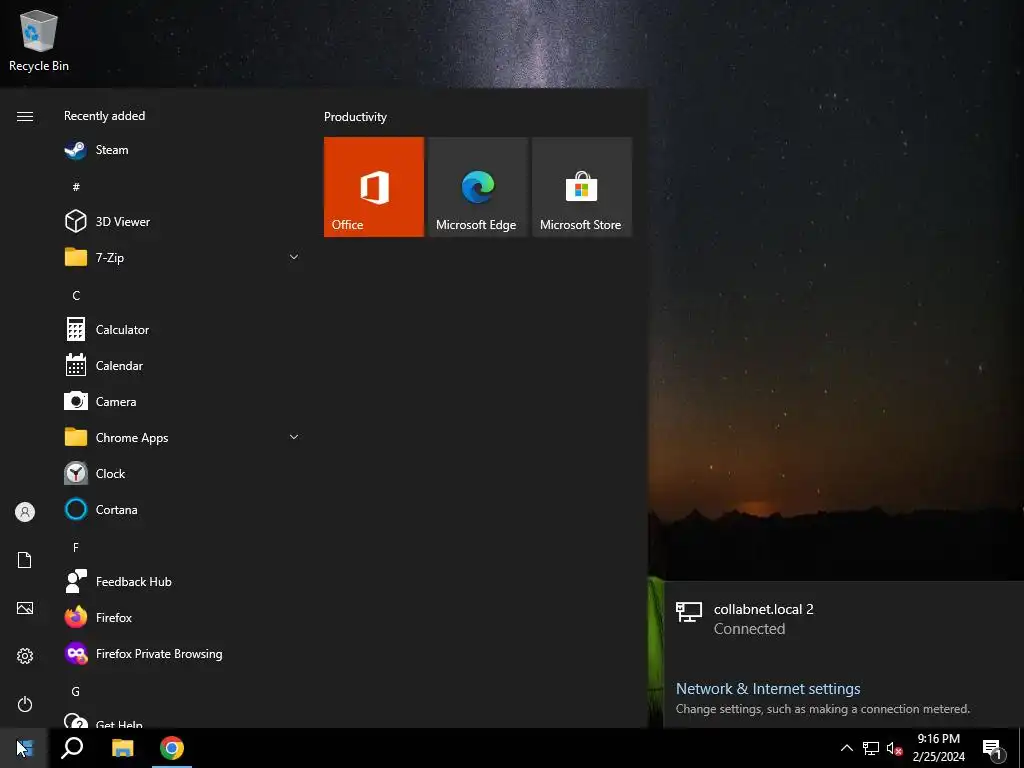Open Calculator app
The width and height of the screenshot is (1024, 768).
(x=183, y=330)
